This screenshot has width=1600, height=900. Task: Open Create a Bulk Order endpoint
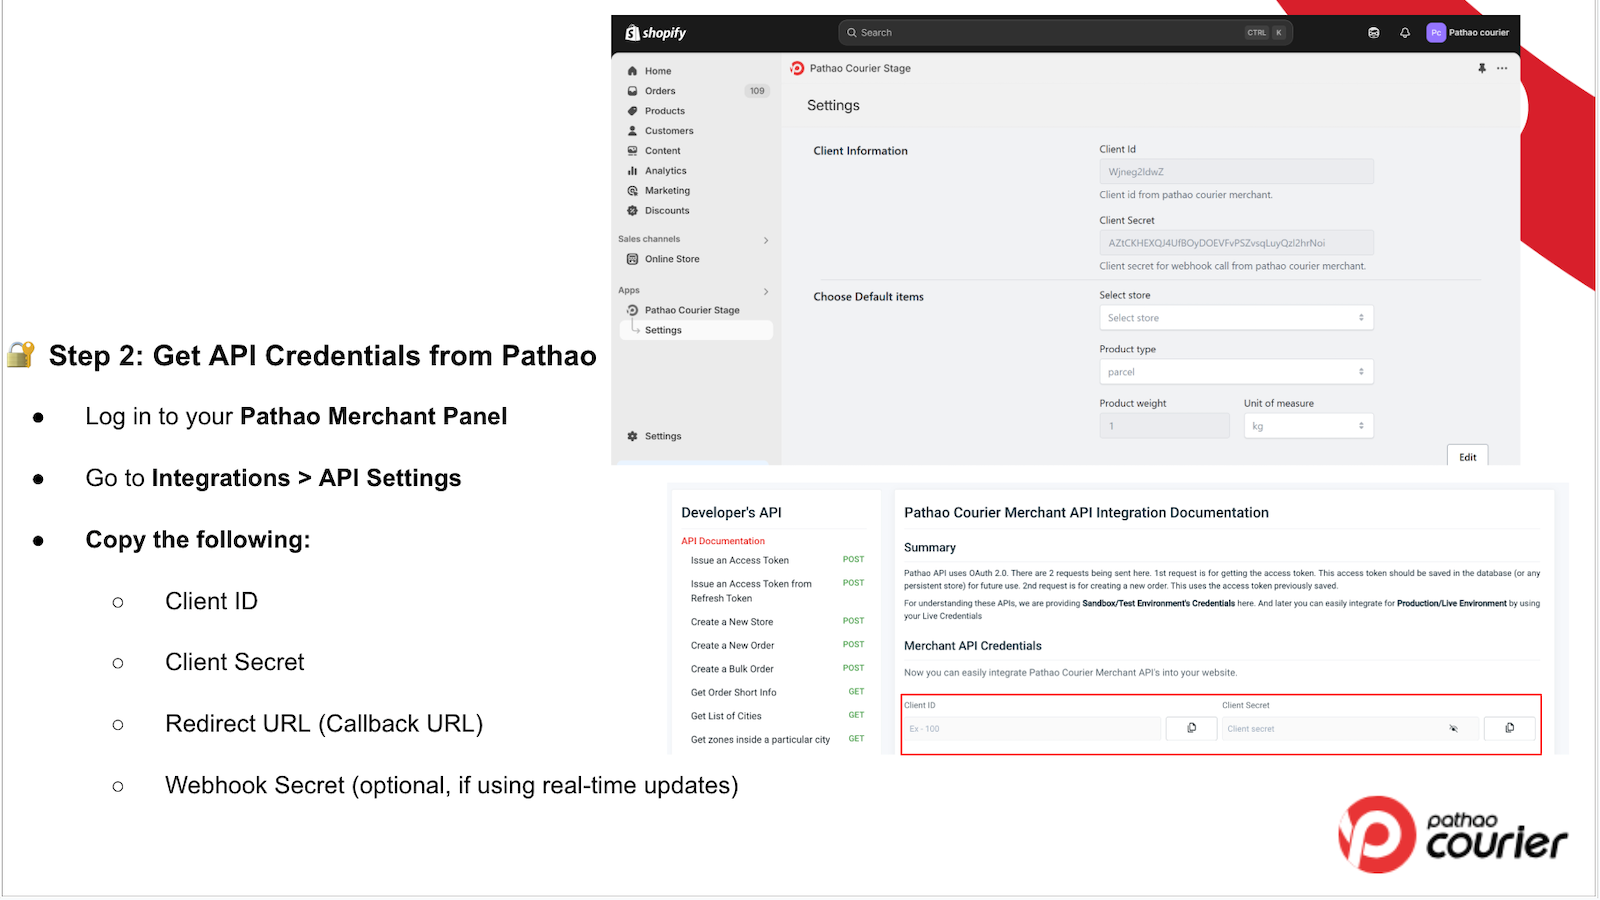point(732,669)
